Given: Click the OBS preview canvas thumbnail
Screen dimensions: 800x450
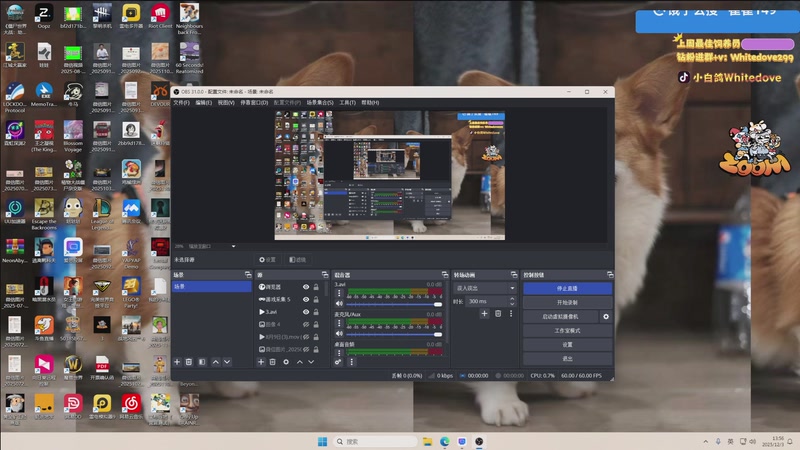Looking at the screenshot, I should [390, 175].
